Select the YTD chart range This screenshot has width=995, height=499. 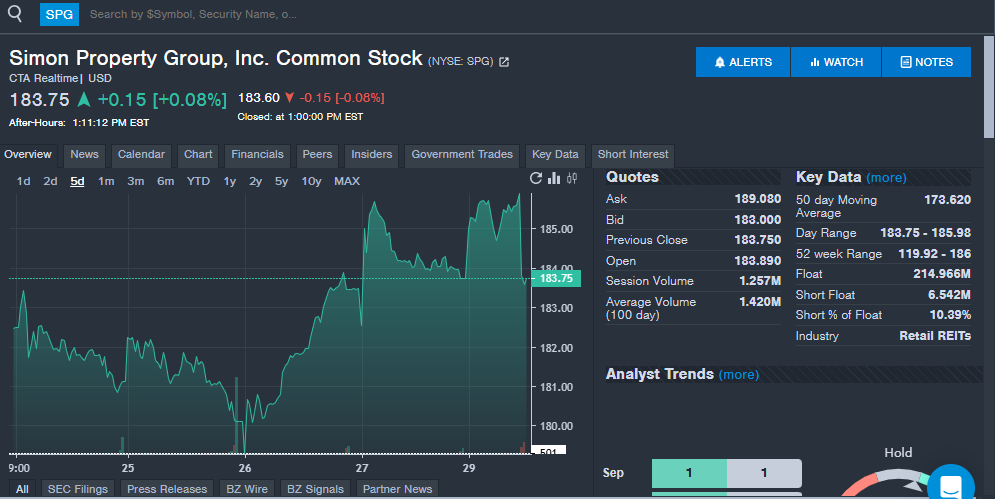click(x=198, y=181)
